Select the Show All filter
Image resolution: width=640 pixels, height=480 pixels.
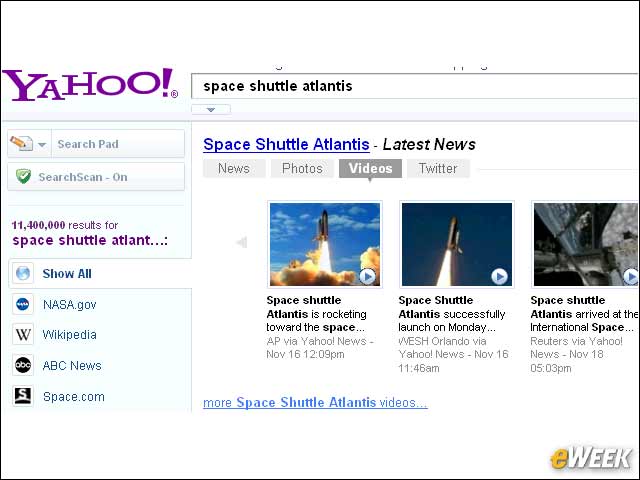[x=67, y=273]
